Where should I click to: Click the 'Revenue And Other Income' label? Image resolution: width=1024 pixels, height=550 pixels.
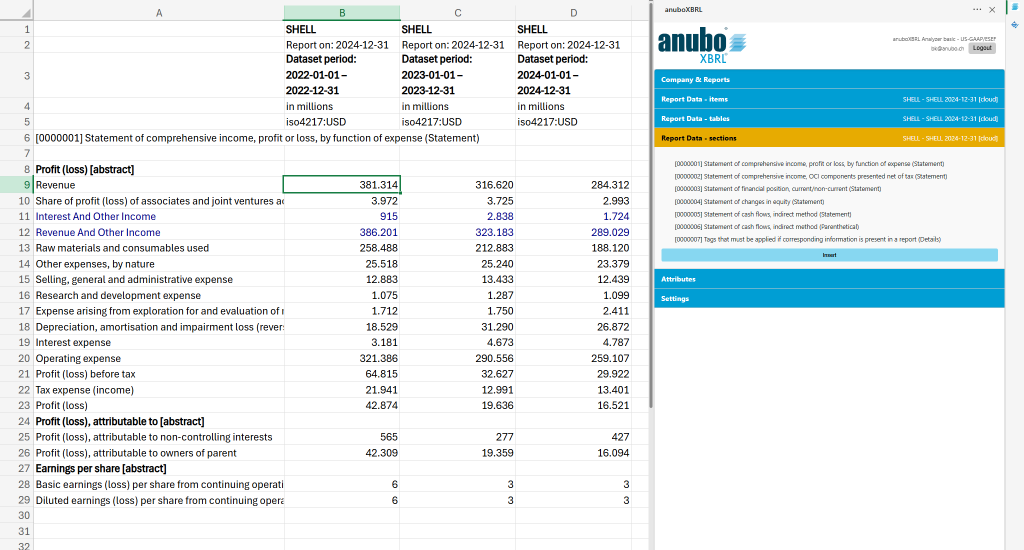159,233
